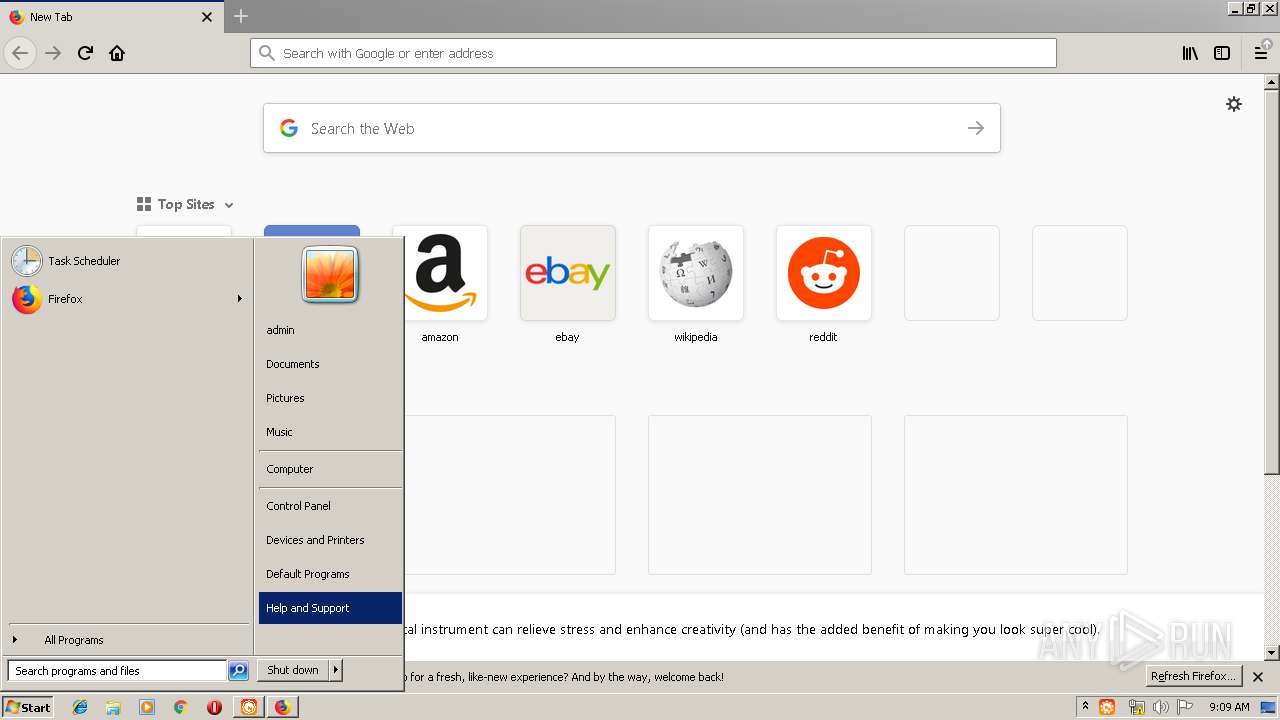This screenshot has height=720, width=1280.
Task: Click the user account picture in Start menu
Action: (330, 275)
